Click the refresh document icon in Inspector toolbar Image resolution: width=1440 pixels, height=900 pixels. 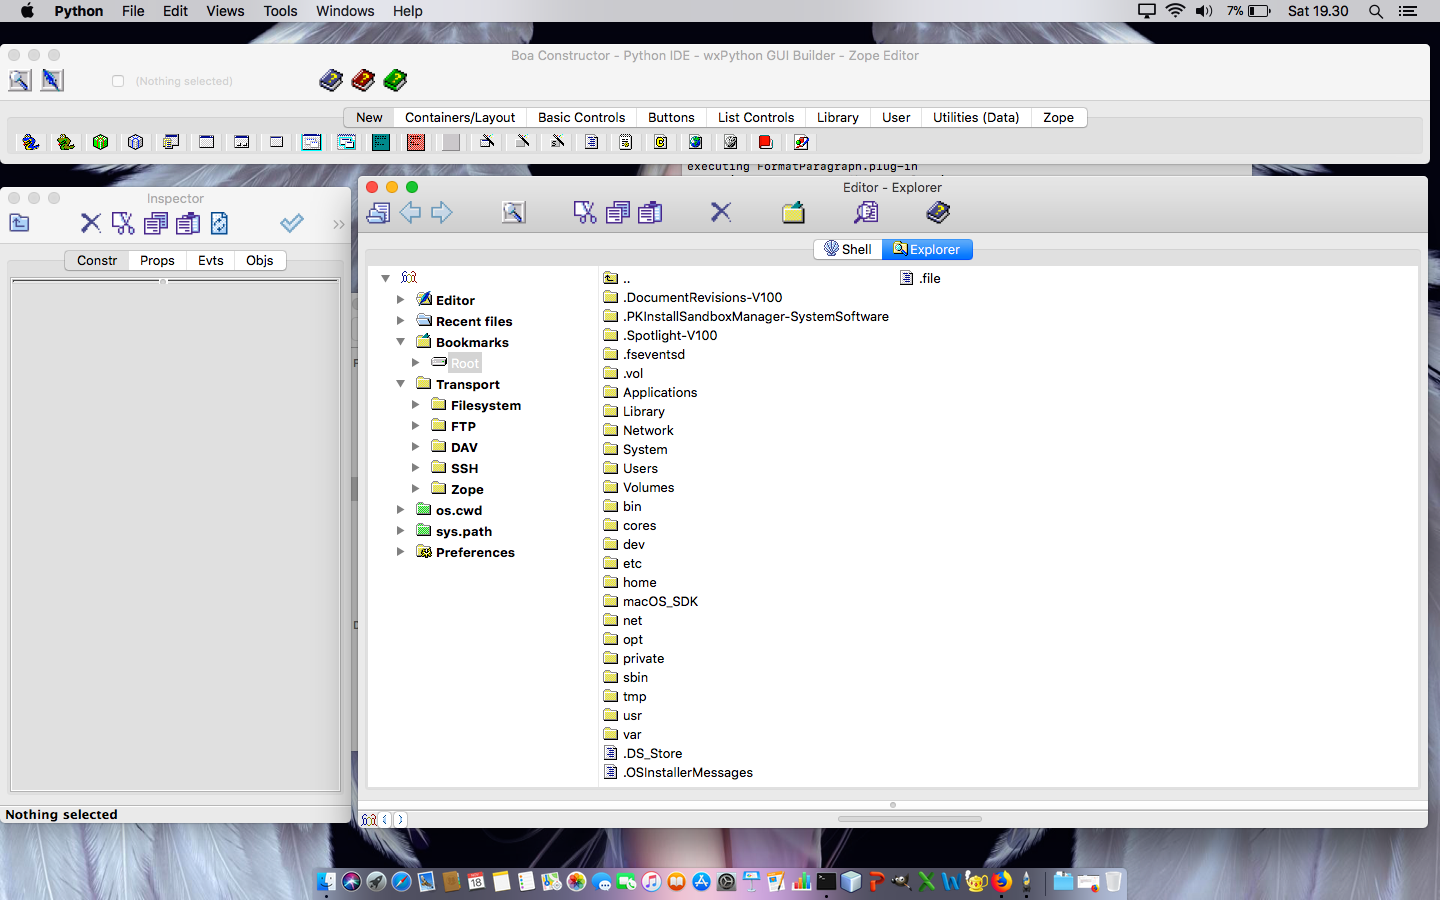220,223
